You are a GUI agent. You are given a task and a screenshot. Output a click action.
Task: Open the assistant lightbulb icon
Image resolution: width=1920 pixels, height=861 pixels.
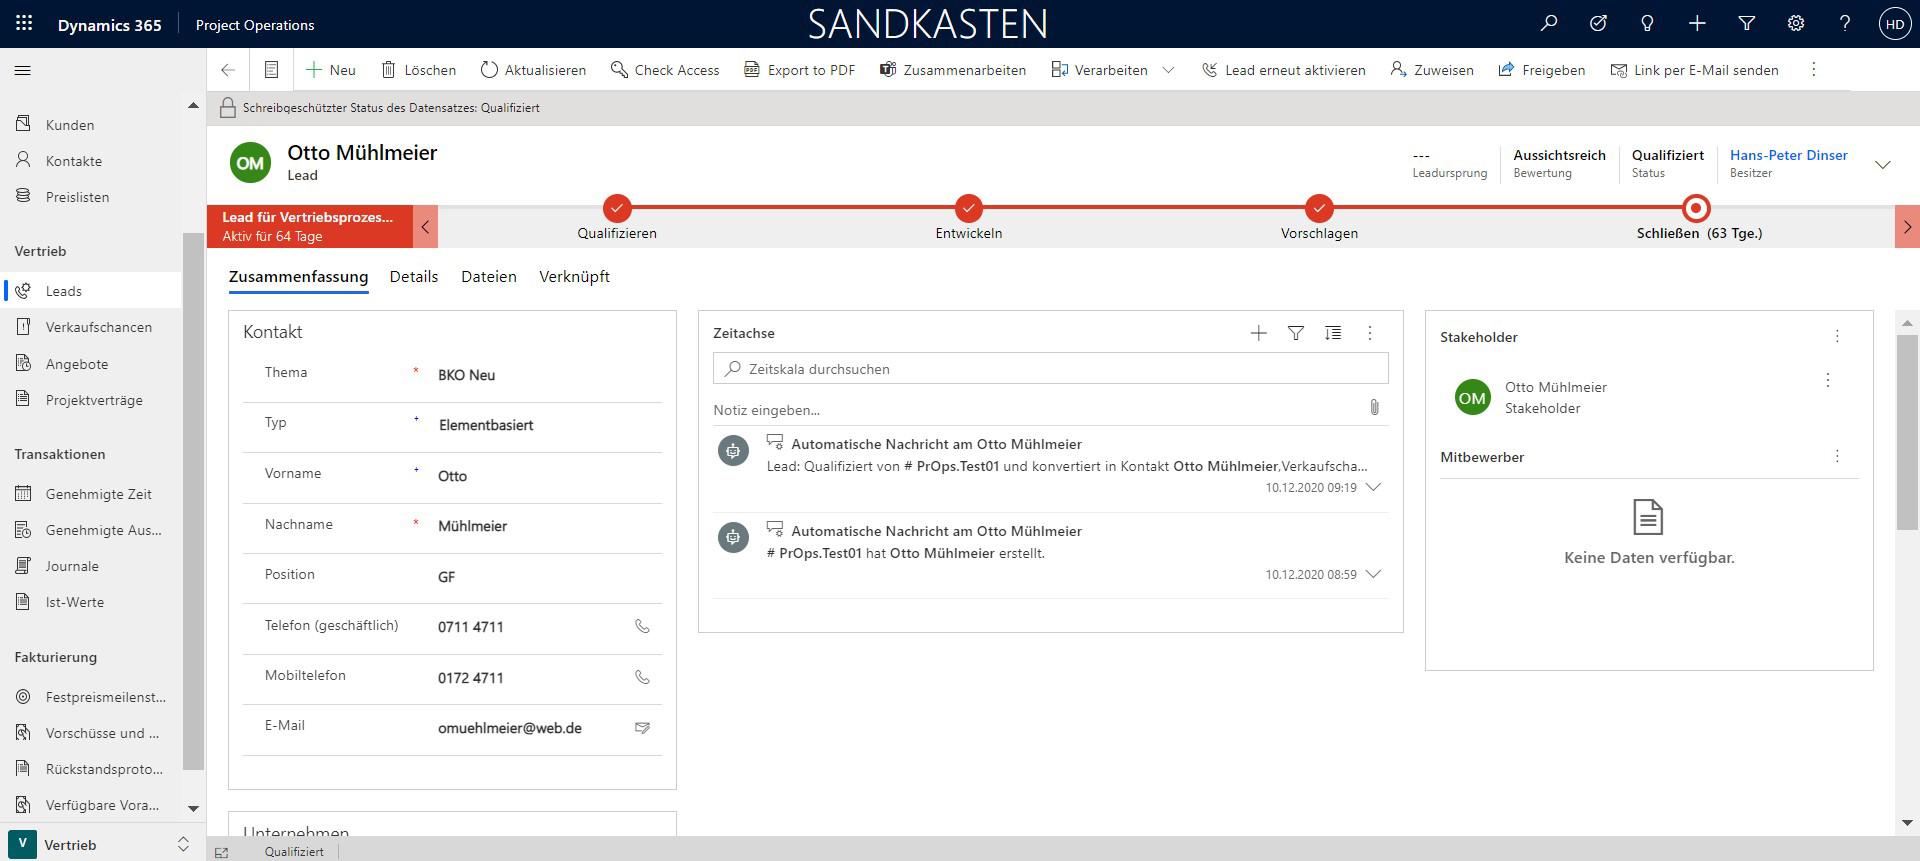click(1647, 23)
